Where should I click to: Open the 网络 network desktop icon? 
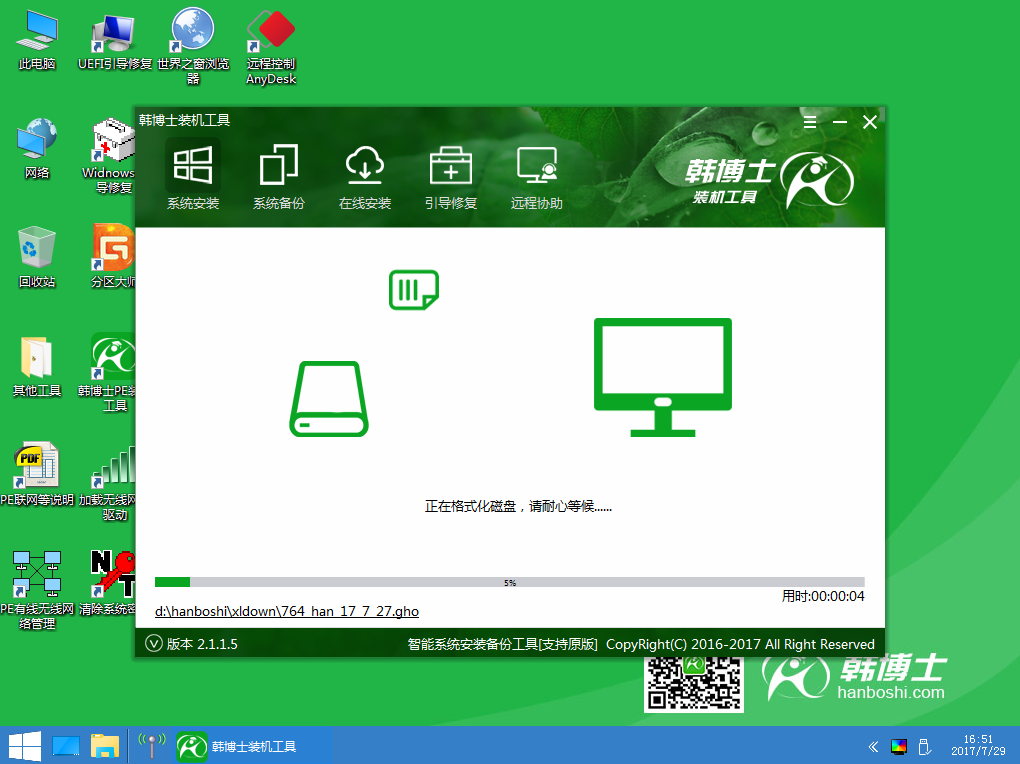coord(37,148)
